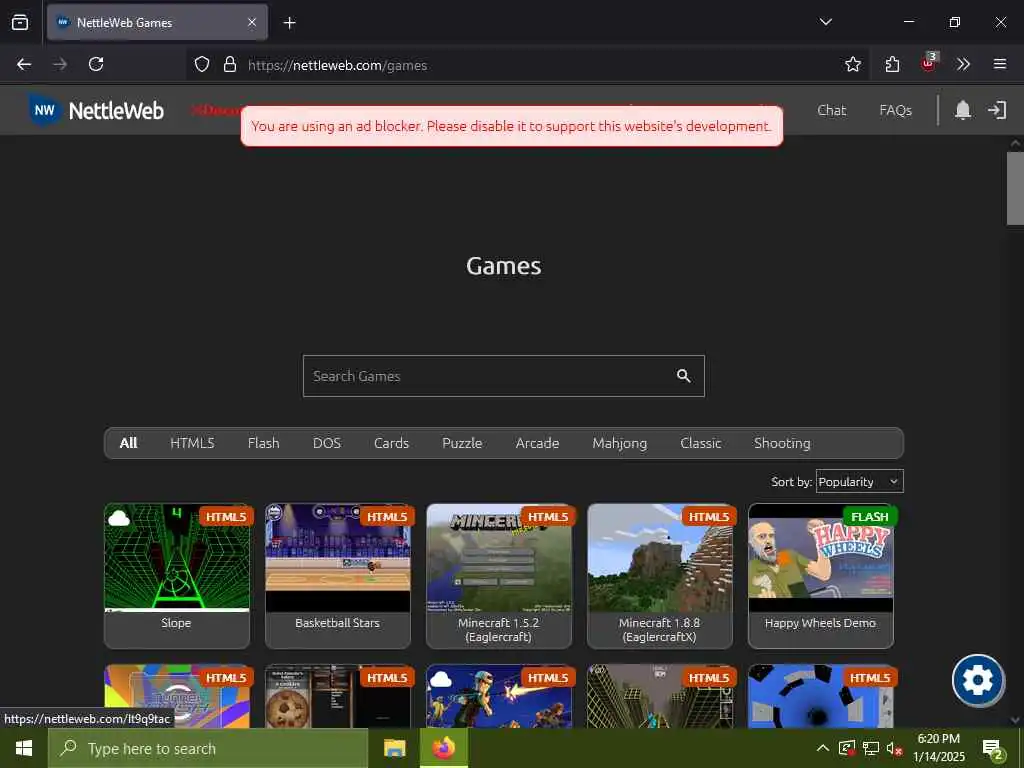The width and height of the screenshot is (1024, 768).
Task: Click the uBlock Origin extension icon
Action: point(929,63)
